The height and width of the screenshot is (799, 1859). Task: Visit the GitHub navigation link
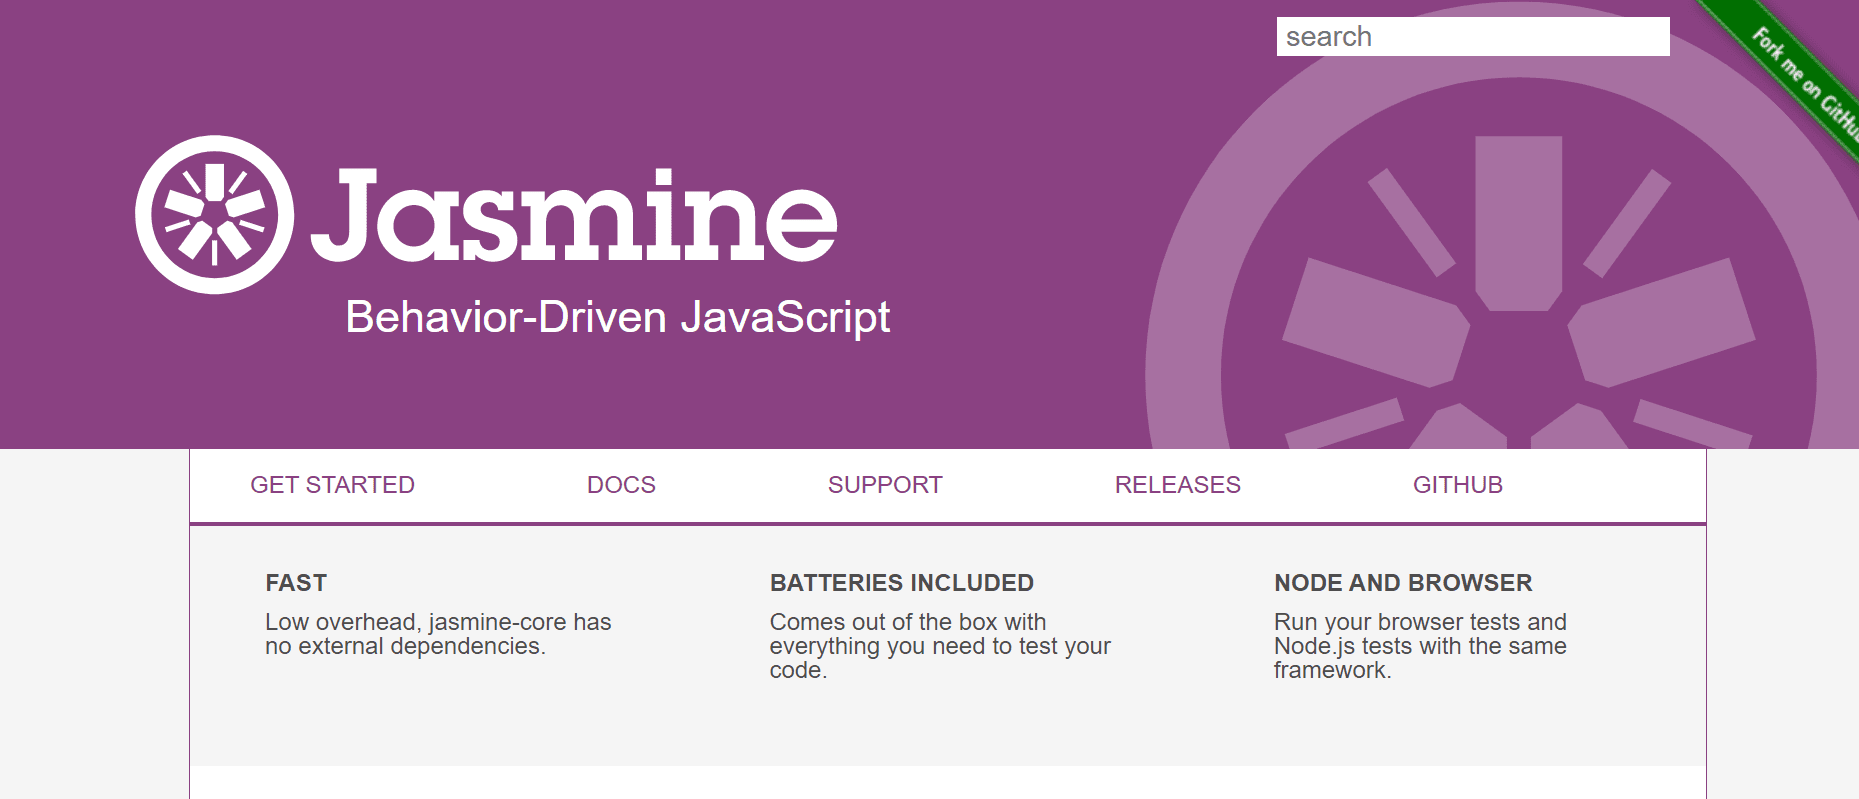[x=1457, y=485]
